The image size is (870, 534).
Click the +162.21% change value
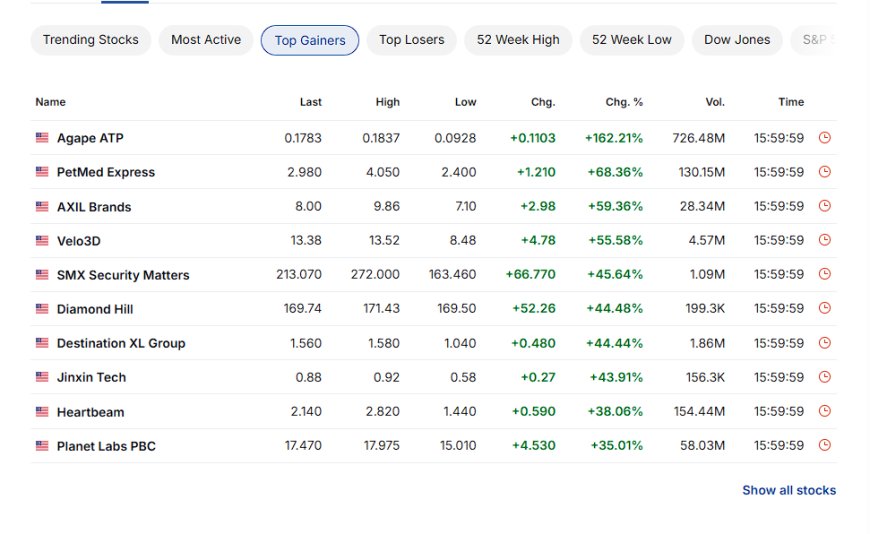(x=614, y=138)
